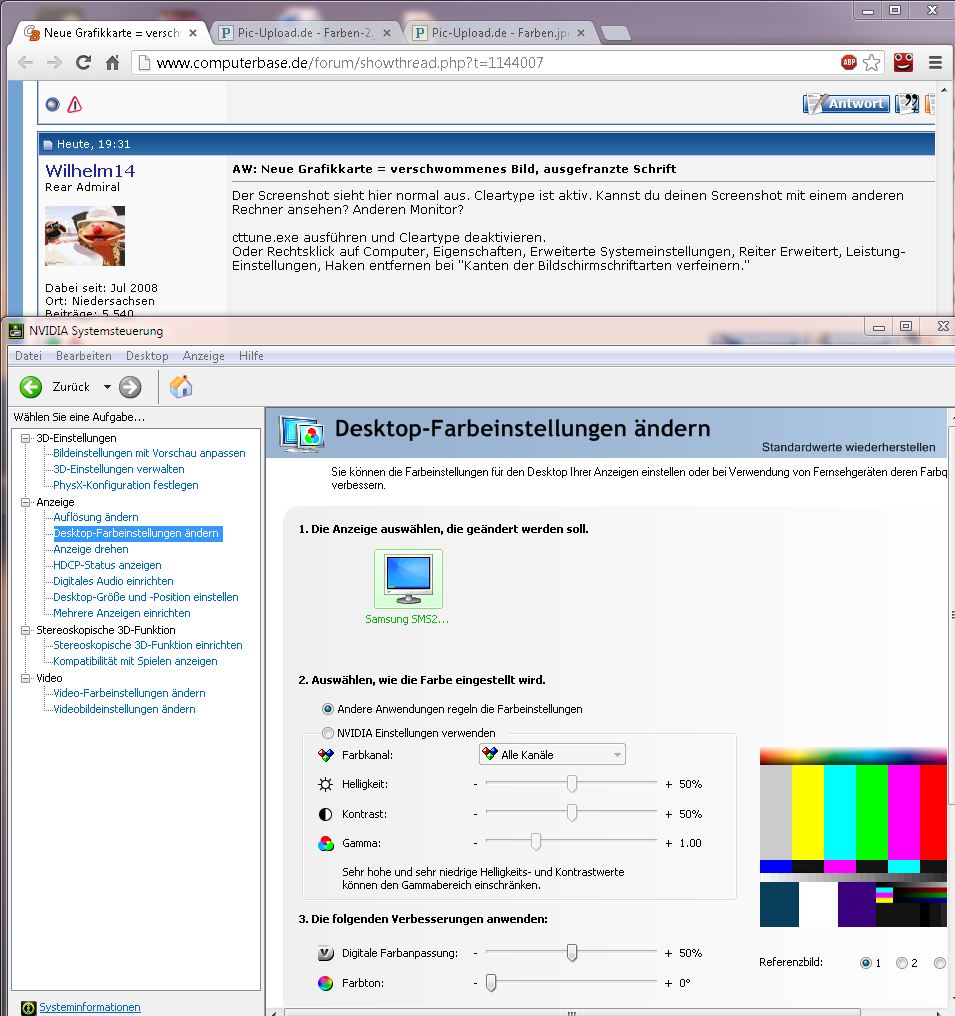Click the Chrome forward arrow

(54, 63)
